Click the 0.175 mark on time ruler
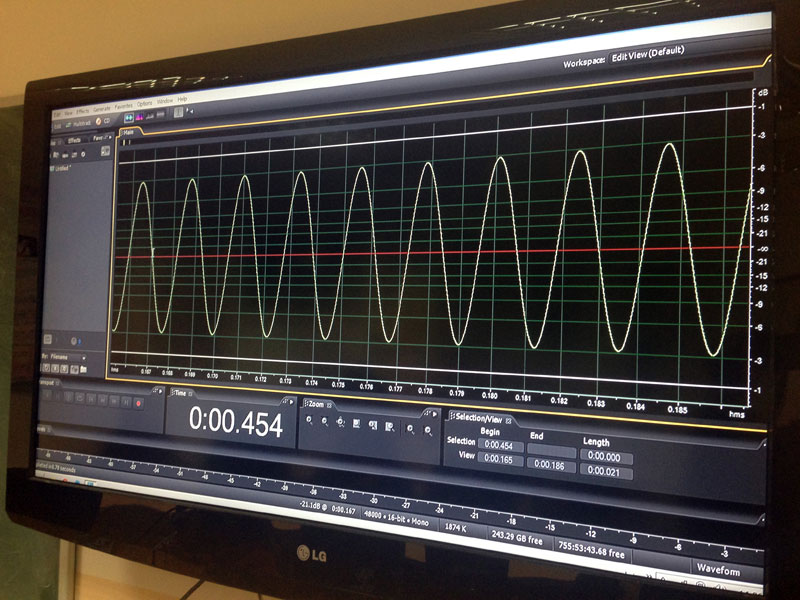The image size is (800, 600). point(338,385)
